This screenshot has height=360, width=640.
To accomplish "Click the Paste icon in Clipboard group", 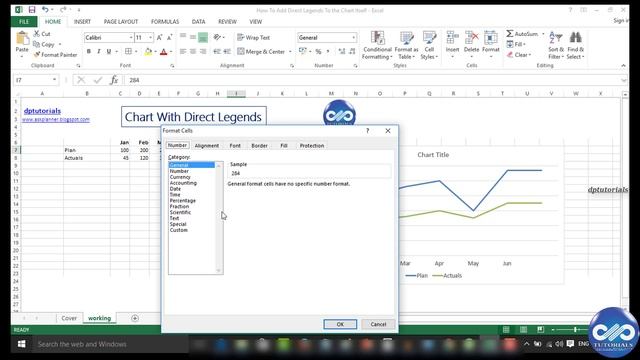I will pos(22,39).
